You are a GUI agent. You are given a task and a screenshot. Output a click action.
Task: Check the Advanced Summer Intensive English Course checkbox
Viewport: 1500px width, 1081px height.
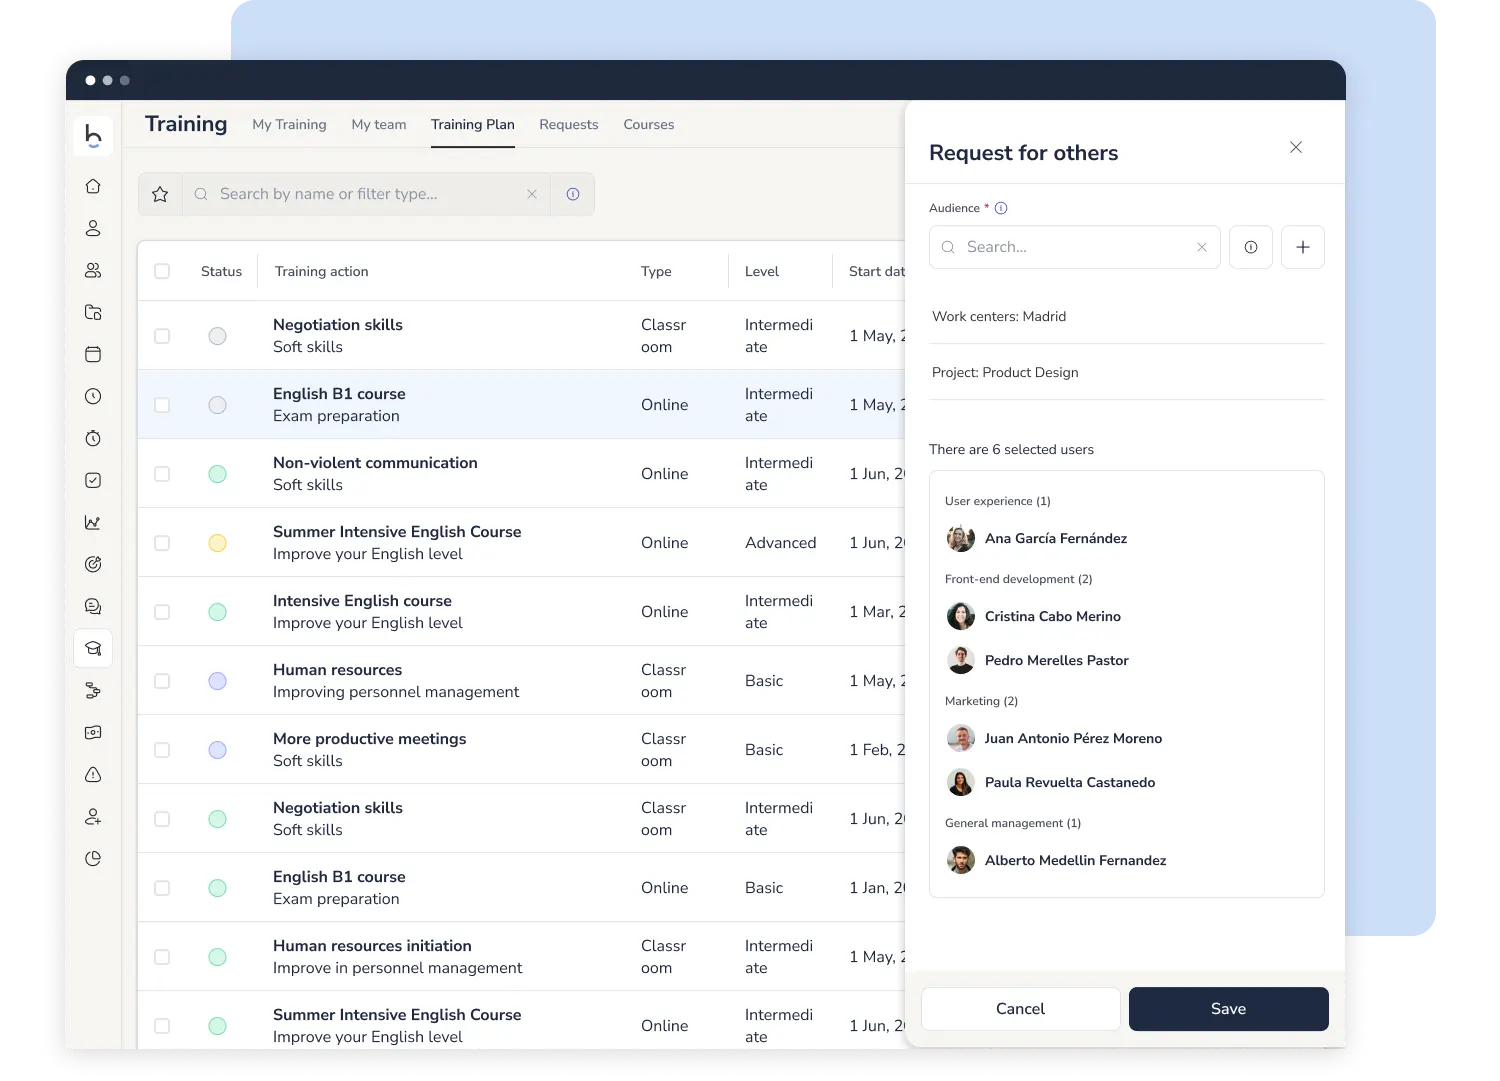162,543
